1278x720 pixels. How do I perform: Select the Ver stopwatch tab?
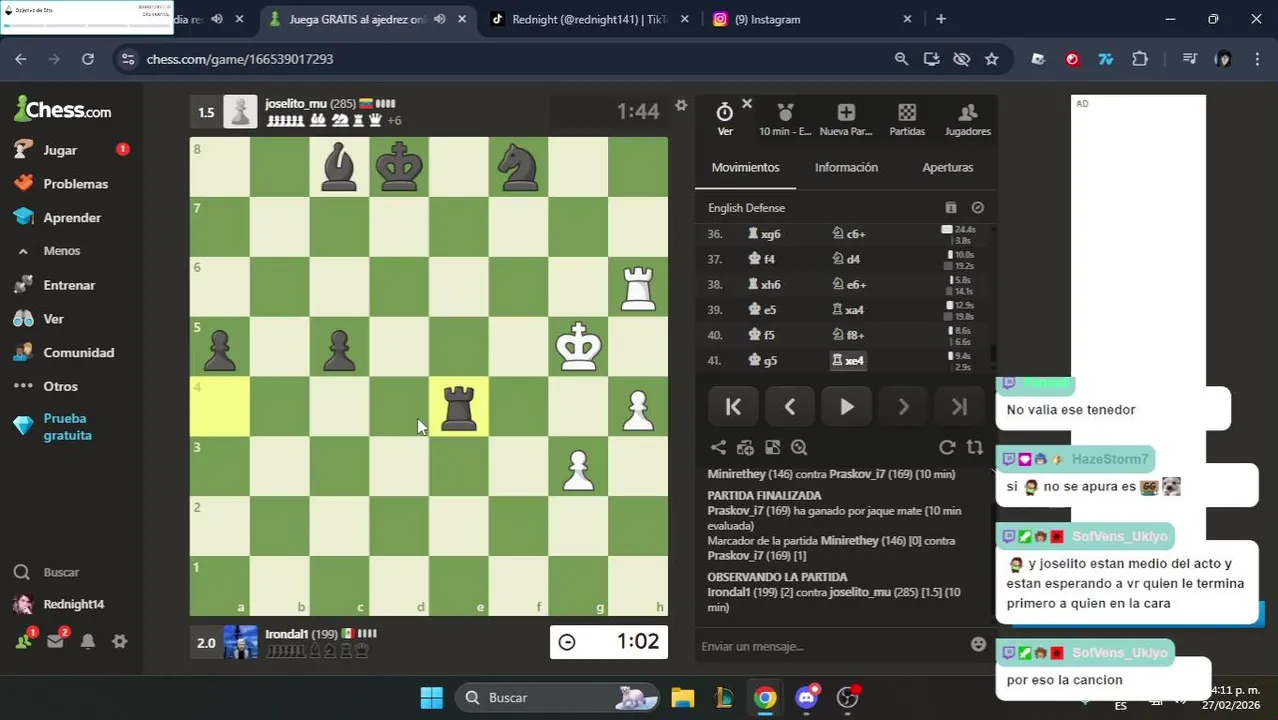click(x=725, y=119)
